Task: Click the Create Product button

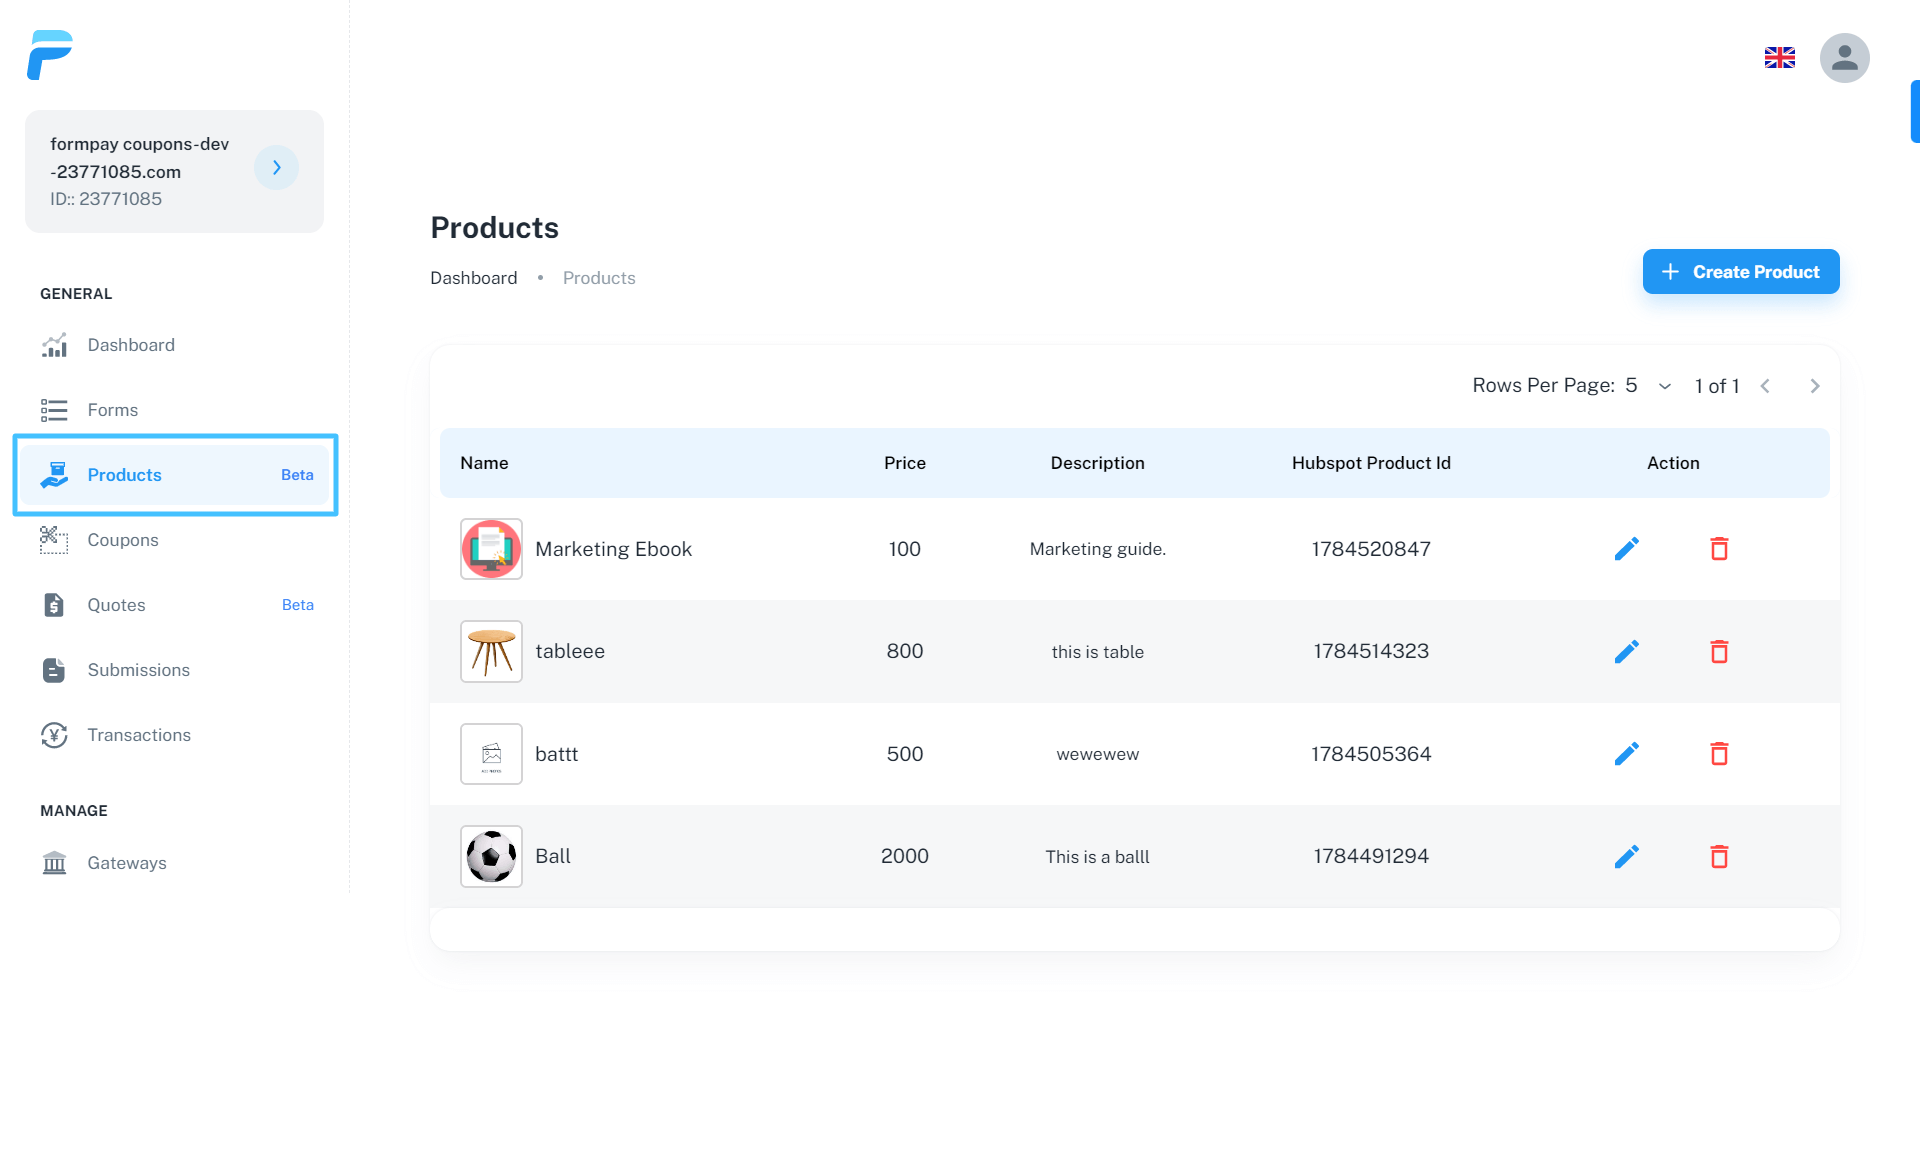Action: point(1740,271)
